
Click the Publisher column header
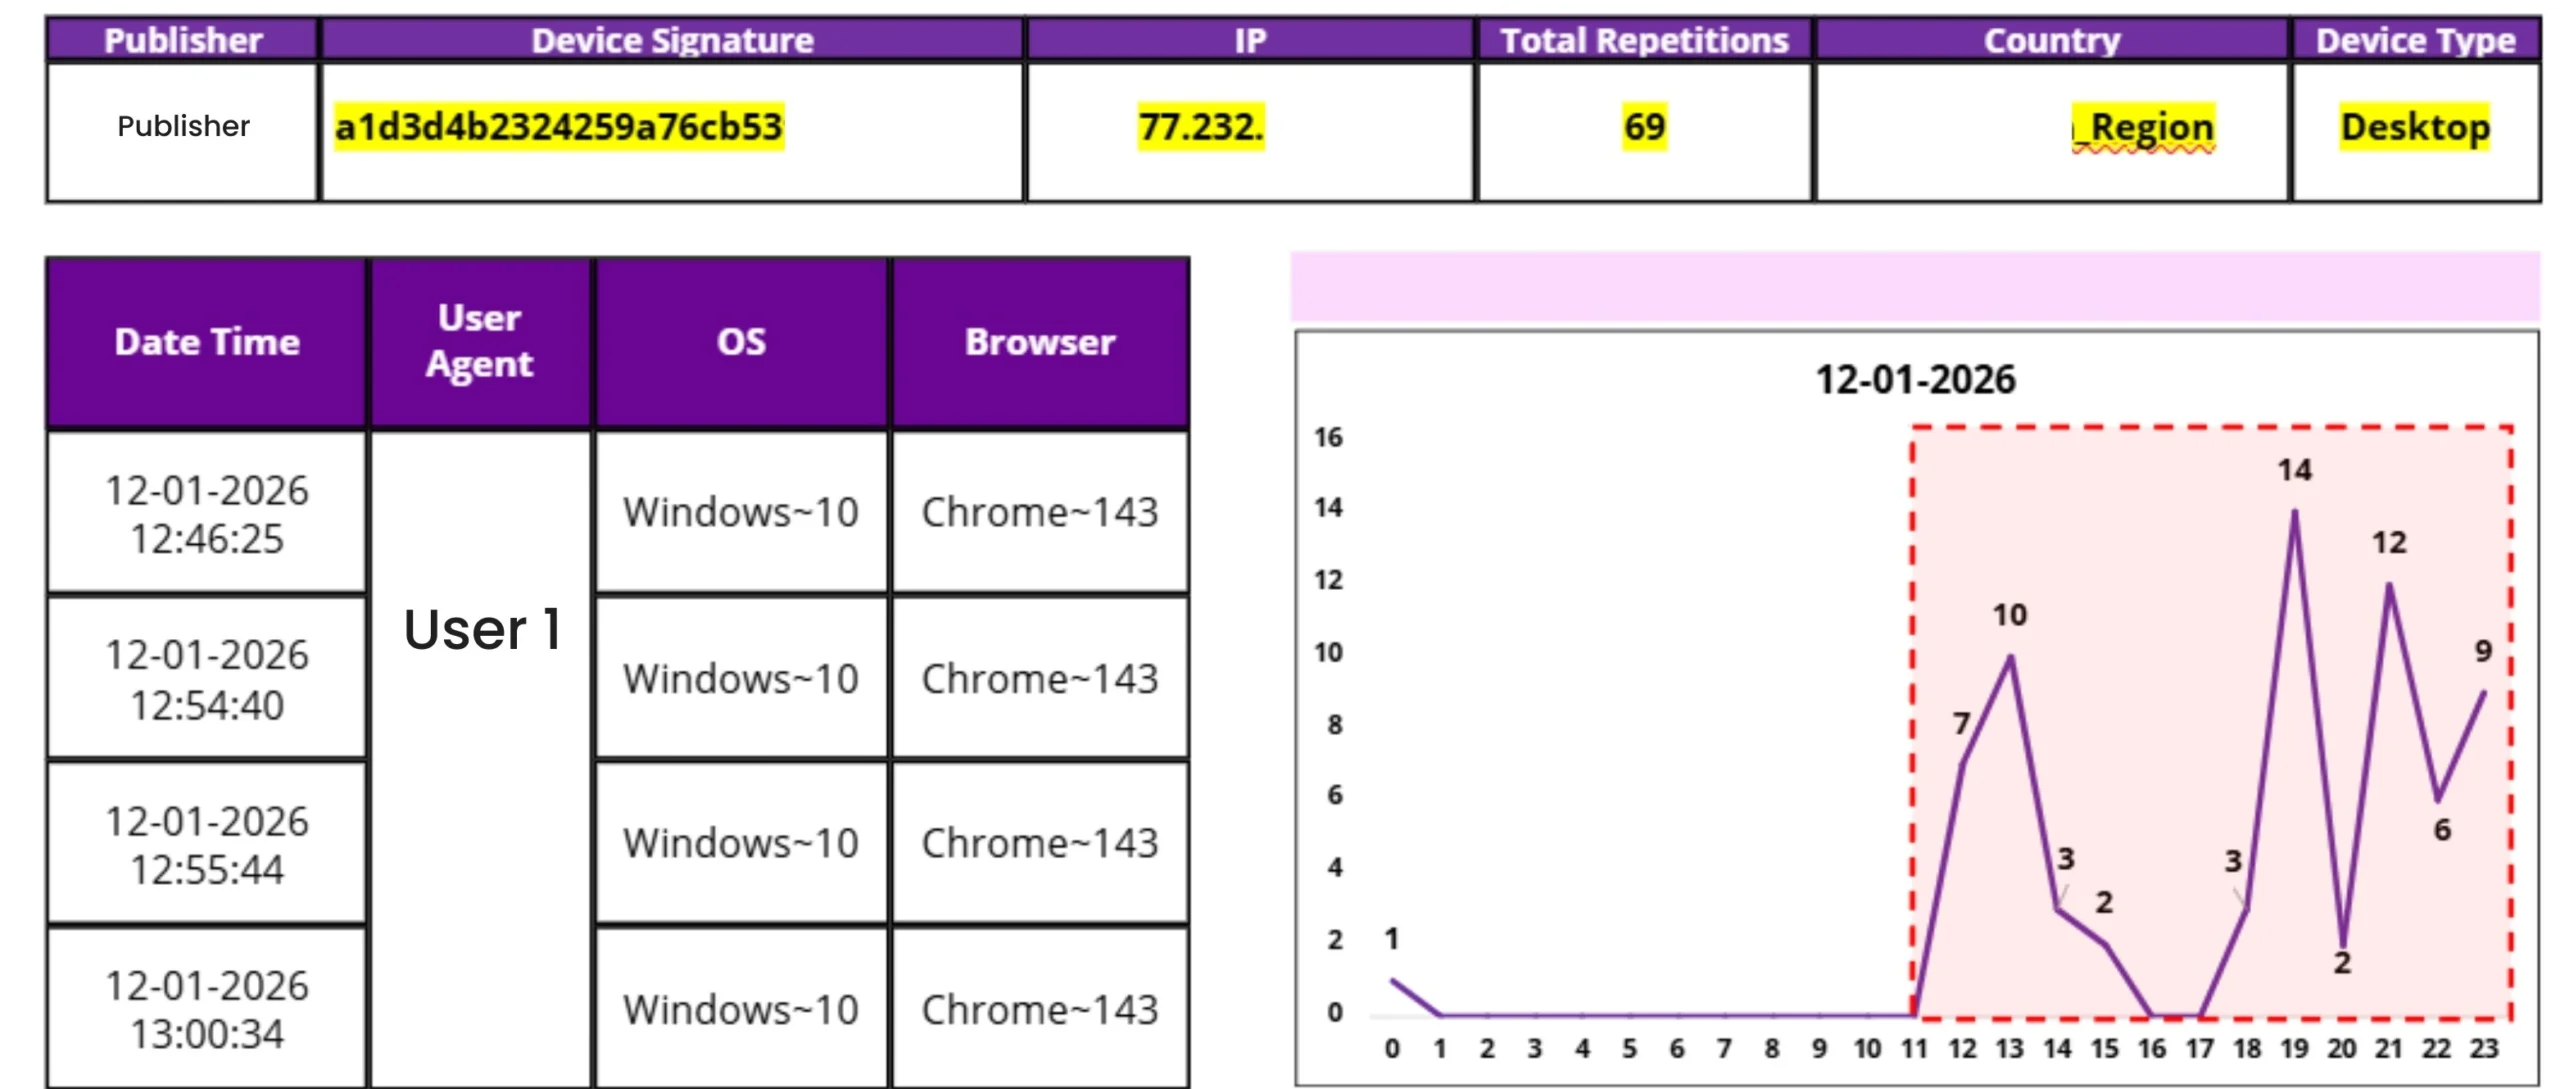pyautogui.click(x=184, y=40)
